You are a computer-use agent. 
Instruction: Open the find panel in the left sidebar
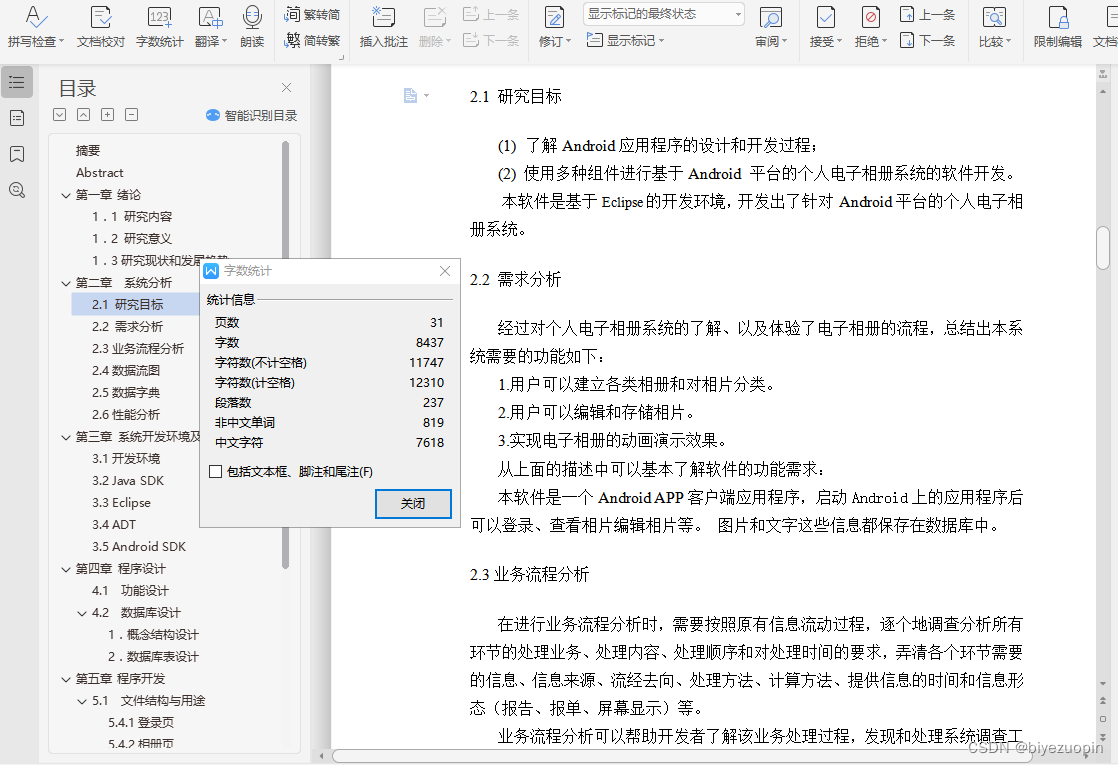click(17, 190)
